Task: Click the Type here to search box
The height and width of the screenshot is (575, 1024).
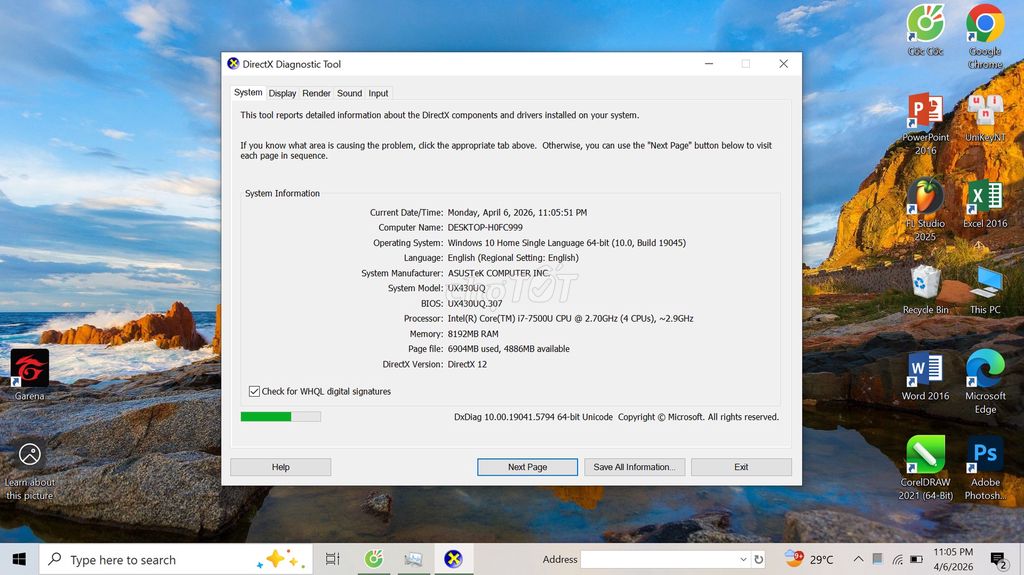Action: pyautogui.click(x=174, y=559)
